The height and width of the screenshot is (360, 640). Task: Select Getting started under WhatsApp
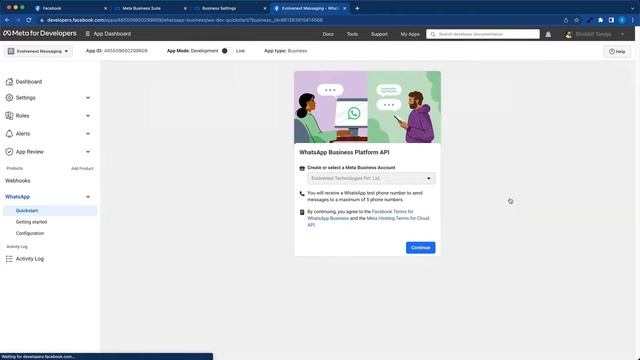coord(31,222)
